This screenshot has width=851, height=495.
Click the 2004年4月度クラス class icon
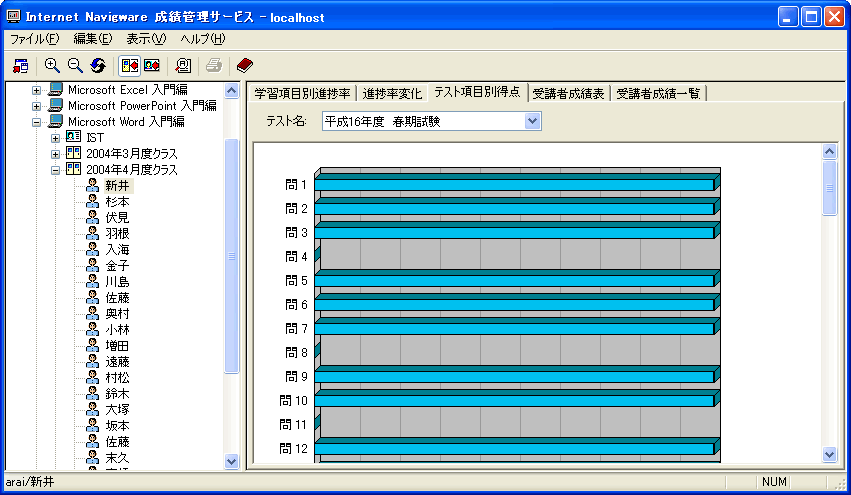pyautogui.click(x=74, y=169)
